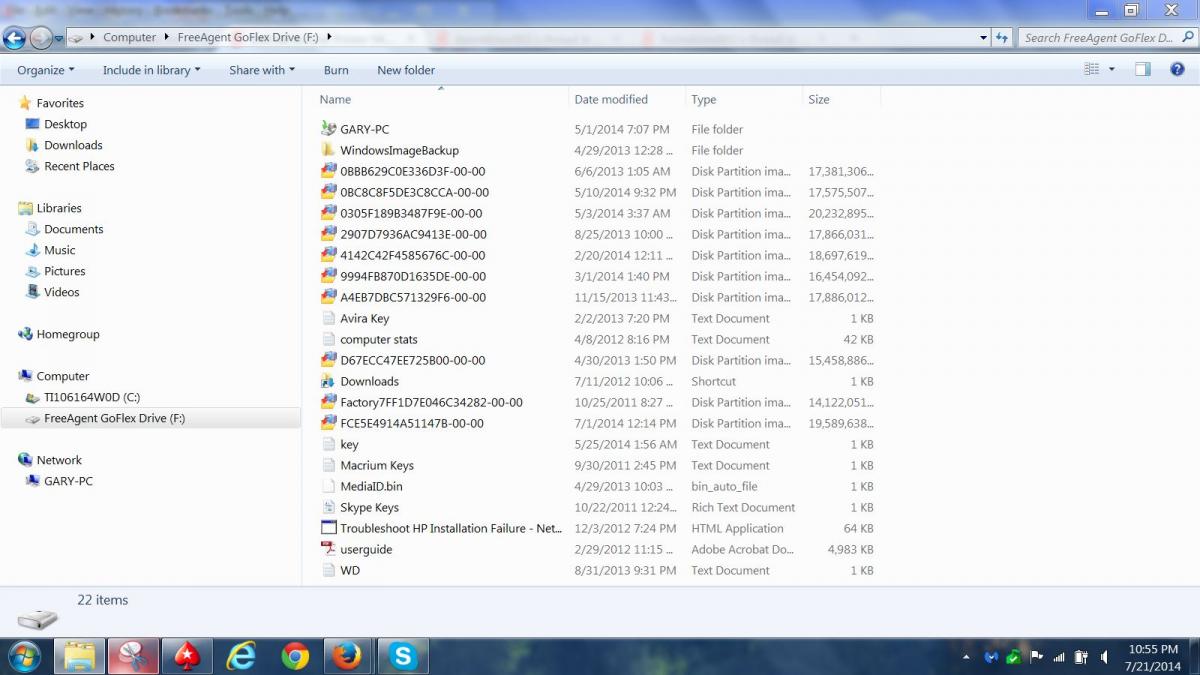Select the userguide PDF file icon
Image resolution: width=1200 pixels, height=675 pixels.
pos(328,549)
